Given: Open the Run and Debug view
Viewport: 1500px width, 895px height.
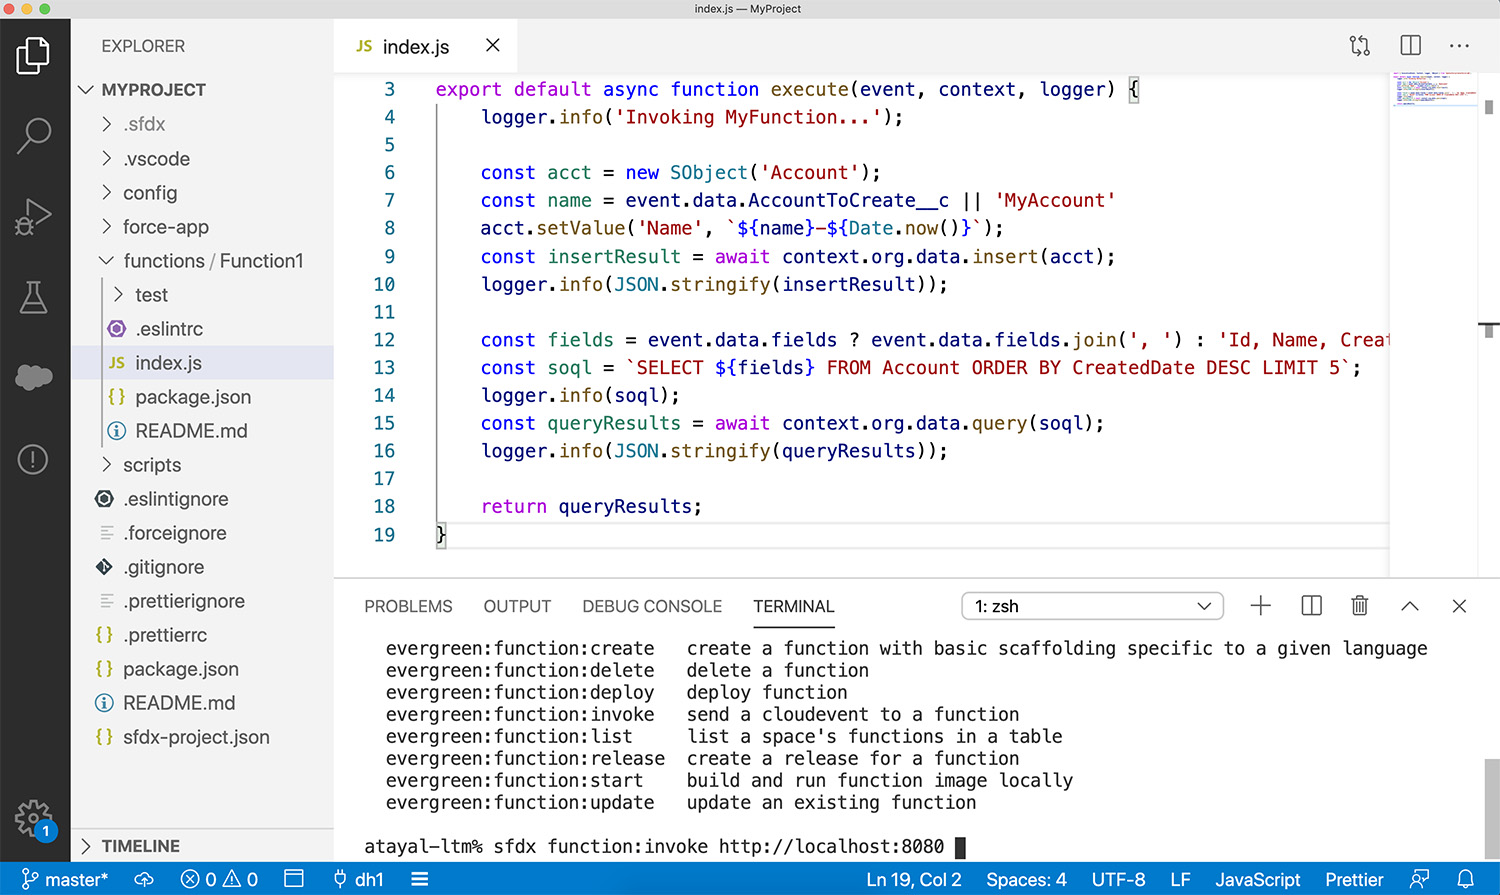Looking at the screenshot, I should (x=34, y=217).
